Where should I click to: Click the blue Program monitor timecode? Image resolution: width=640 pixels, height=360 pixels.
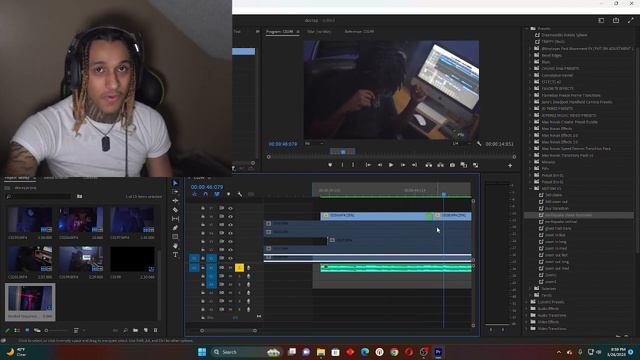pyautogui.click(x=283, y=144)
